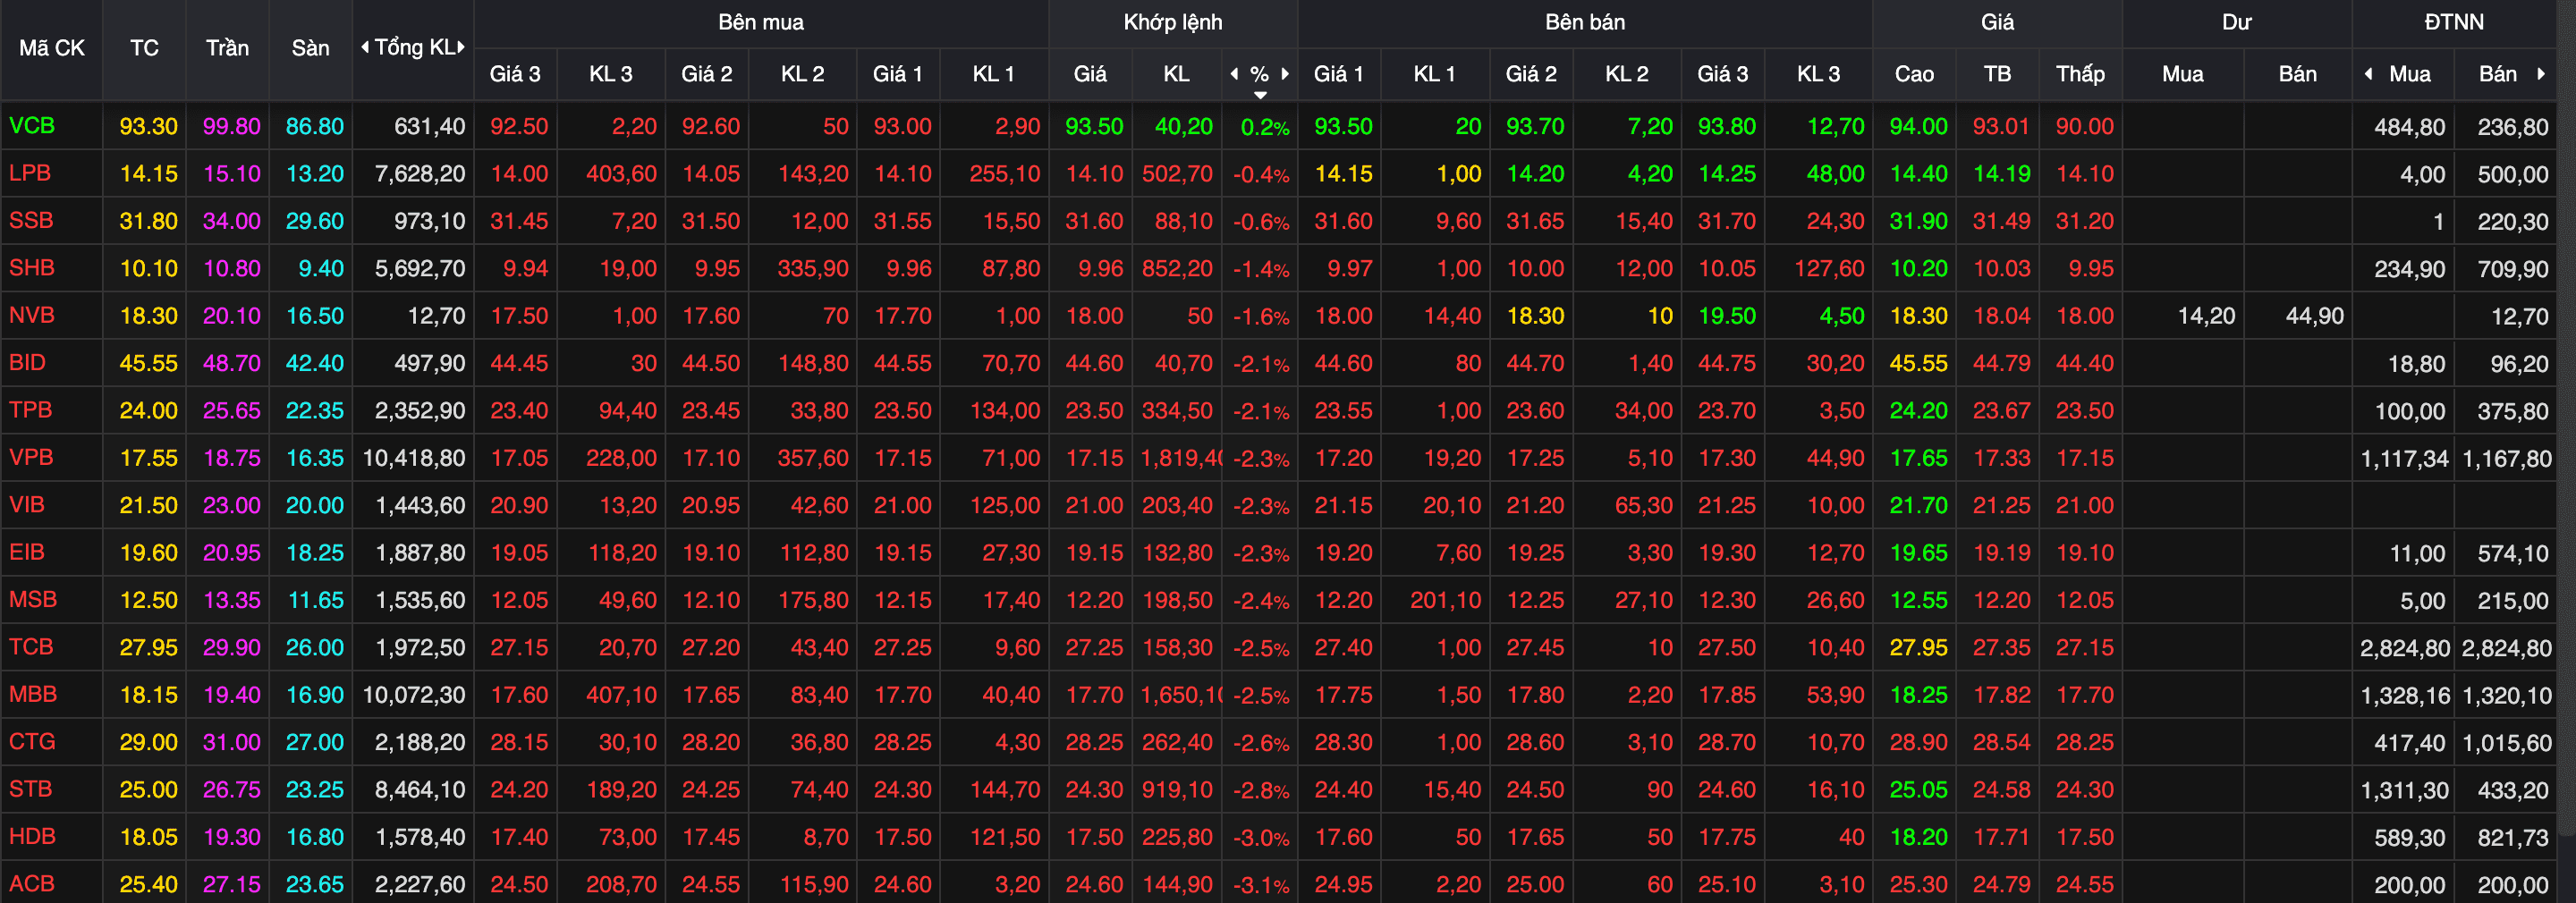Click the sort-descending indicator under the % header

point(1260,95)
